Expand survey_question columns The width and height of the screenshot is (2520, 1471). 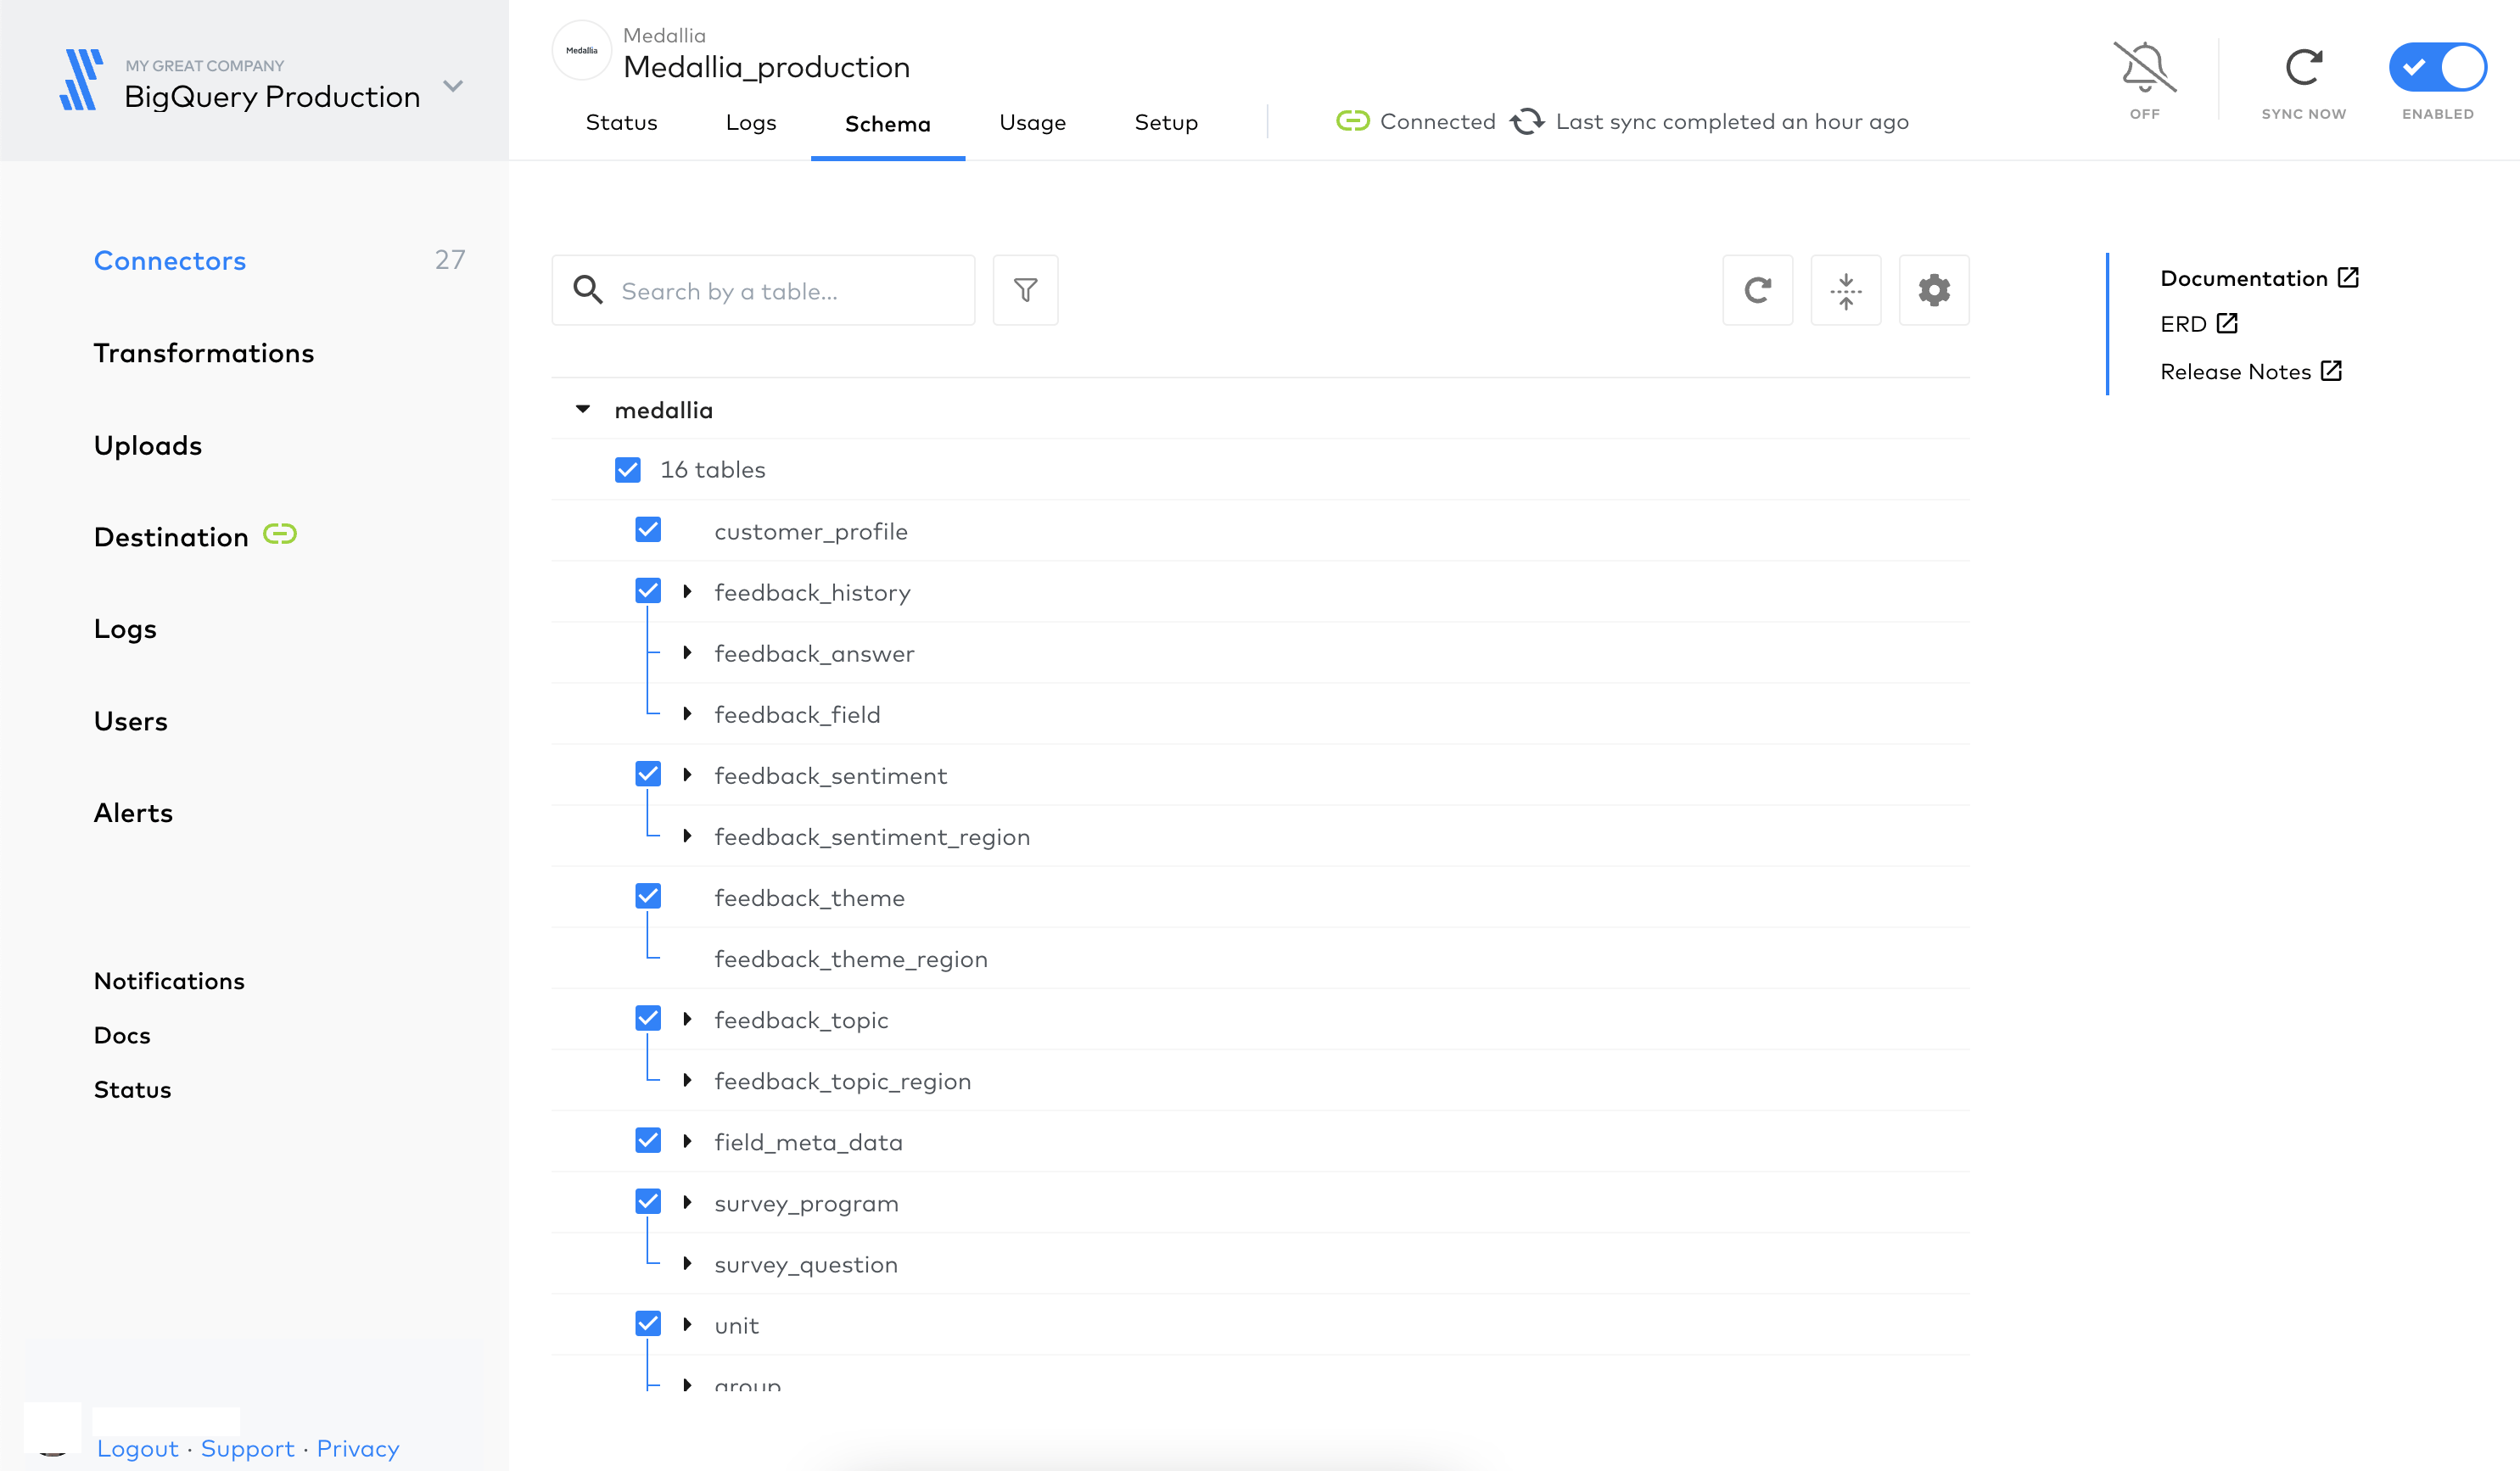[687, 1262]
